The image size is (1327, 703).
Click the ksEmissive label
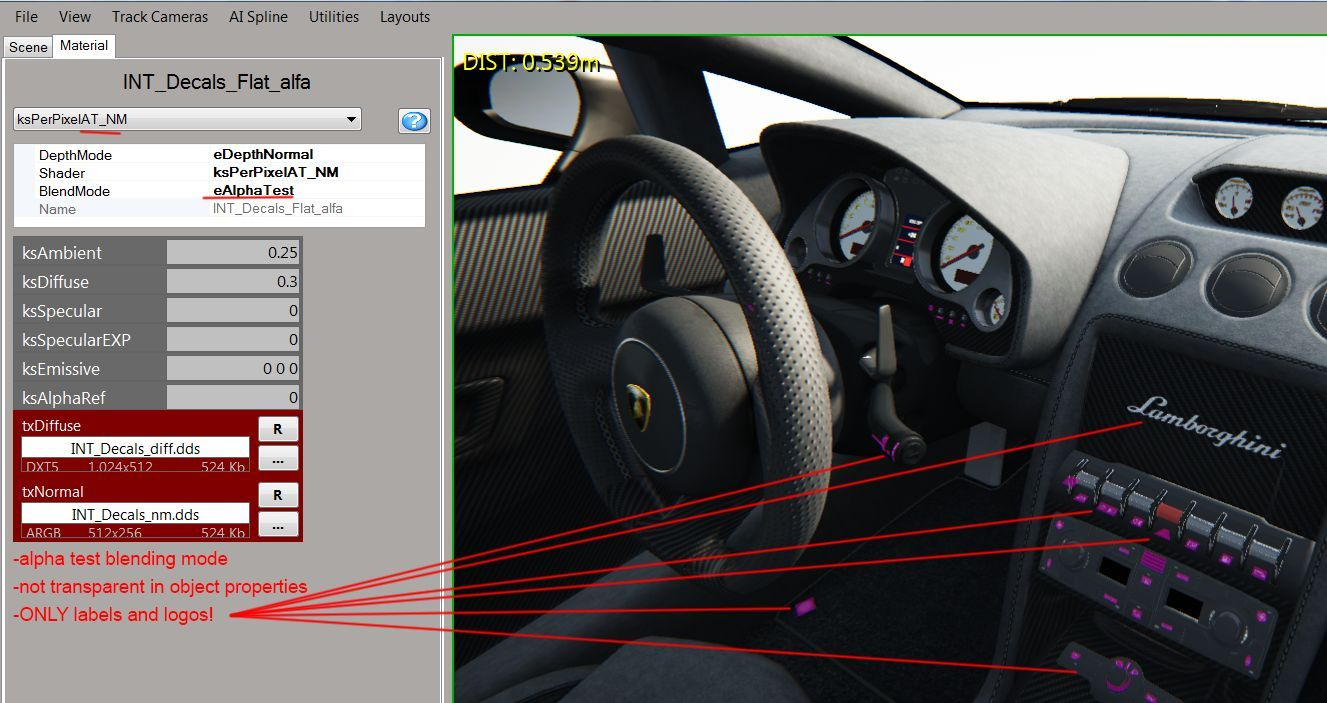62,369
